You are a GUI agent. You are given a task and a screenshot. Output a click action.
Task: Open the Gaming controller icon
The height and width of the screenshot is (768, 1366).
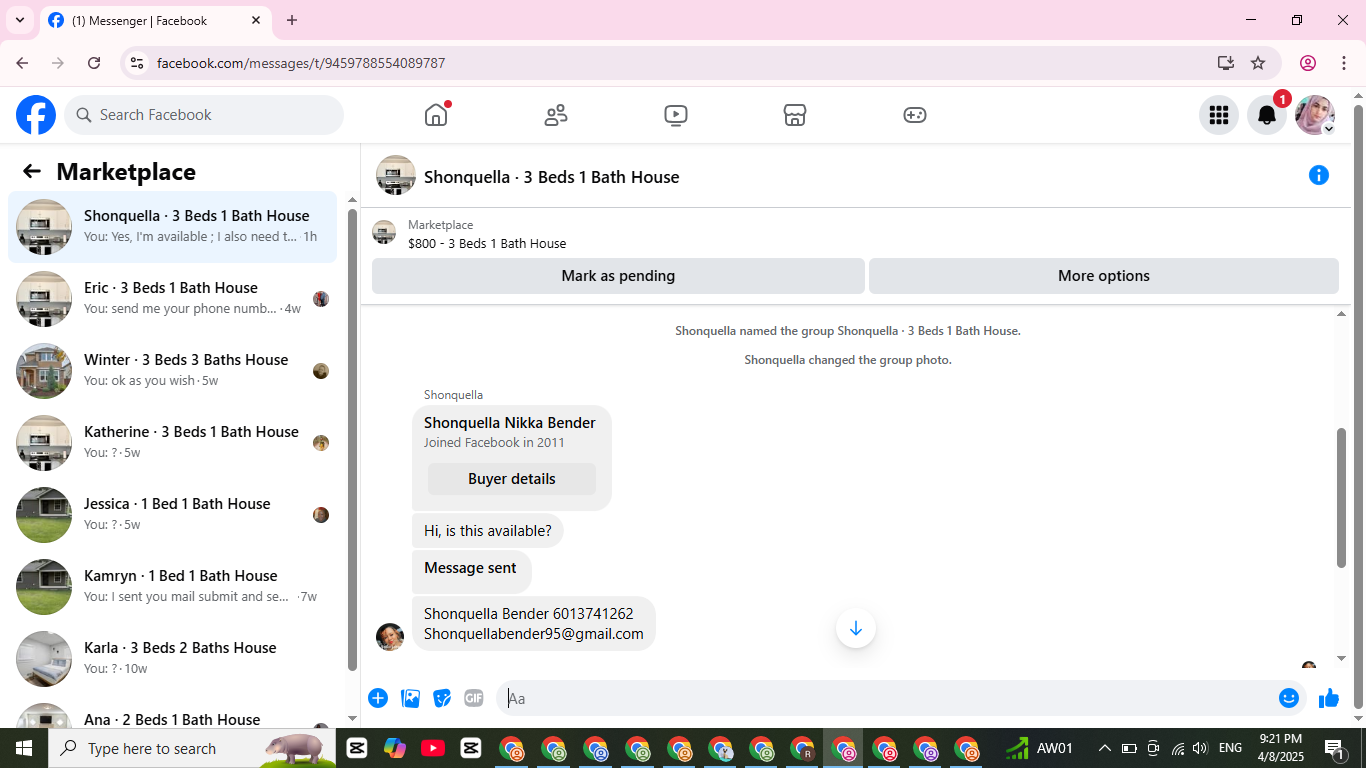[915, 115]
